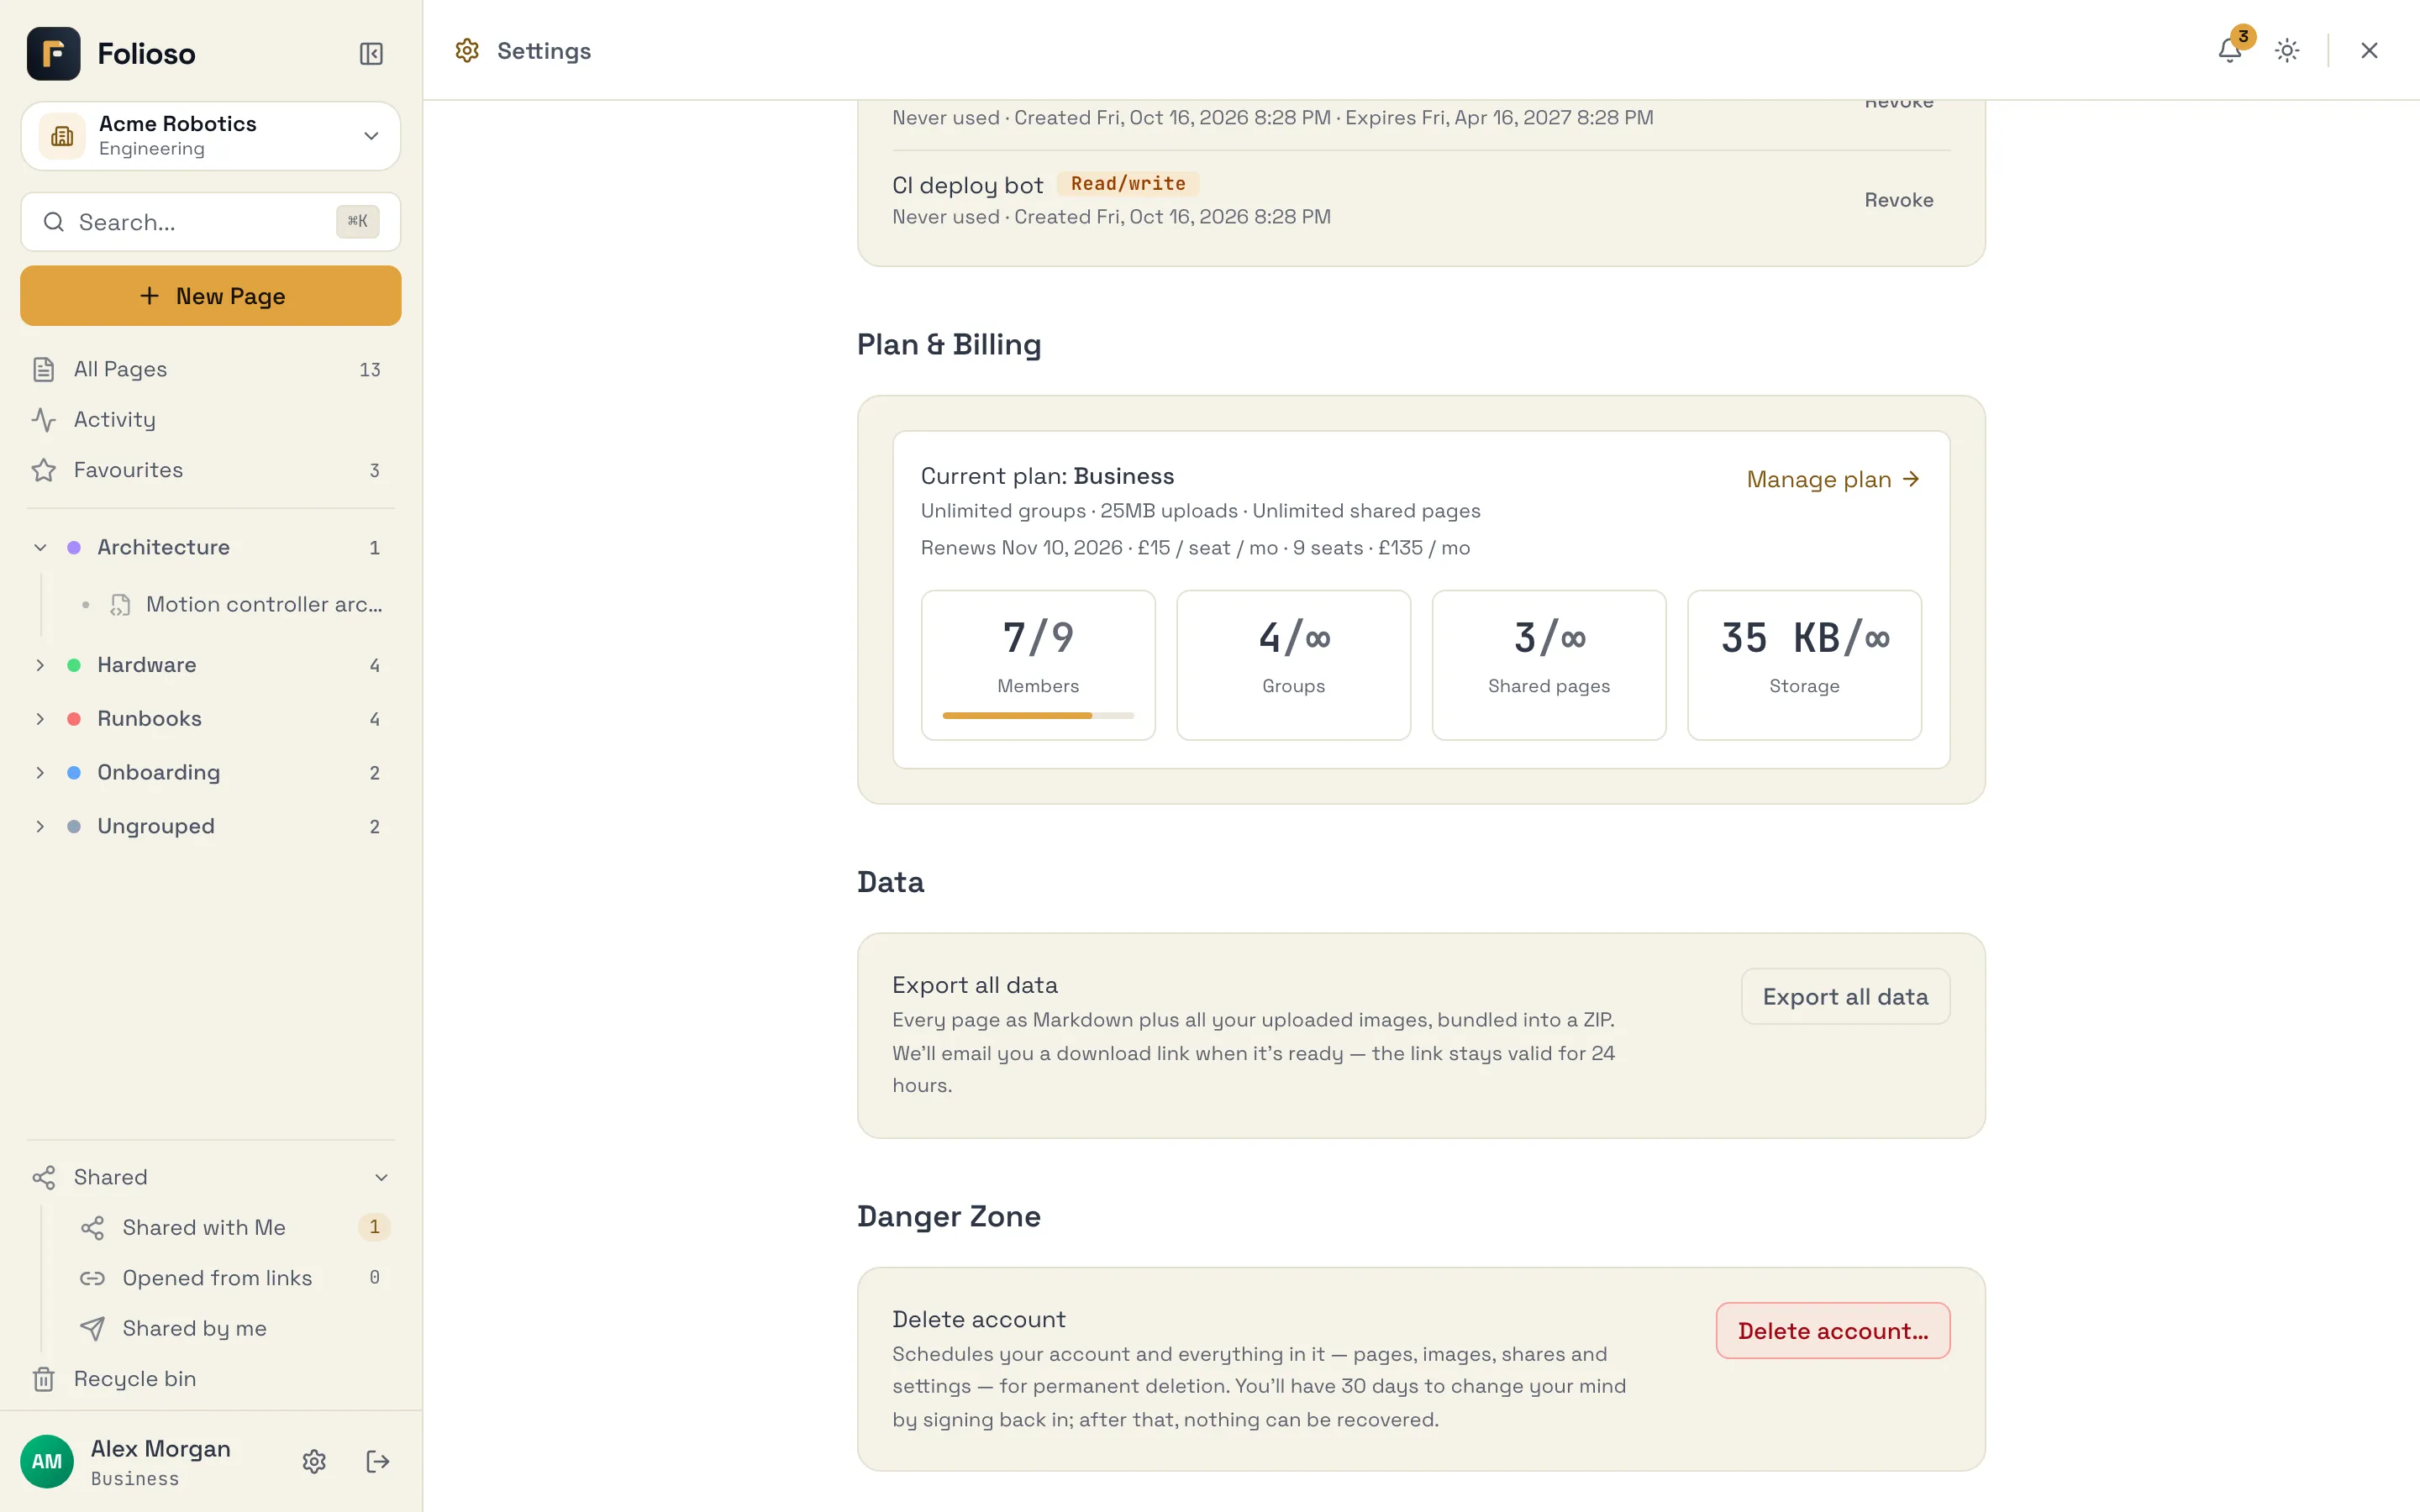The width and height of the screenshot is (2420, 1512).
Task: Expand the Ungrouped group
Action: [x=40, y=826]
